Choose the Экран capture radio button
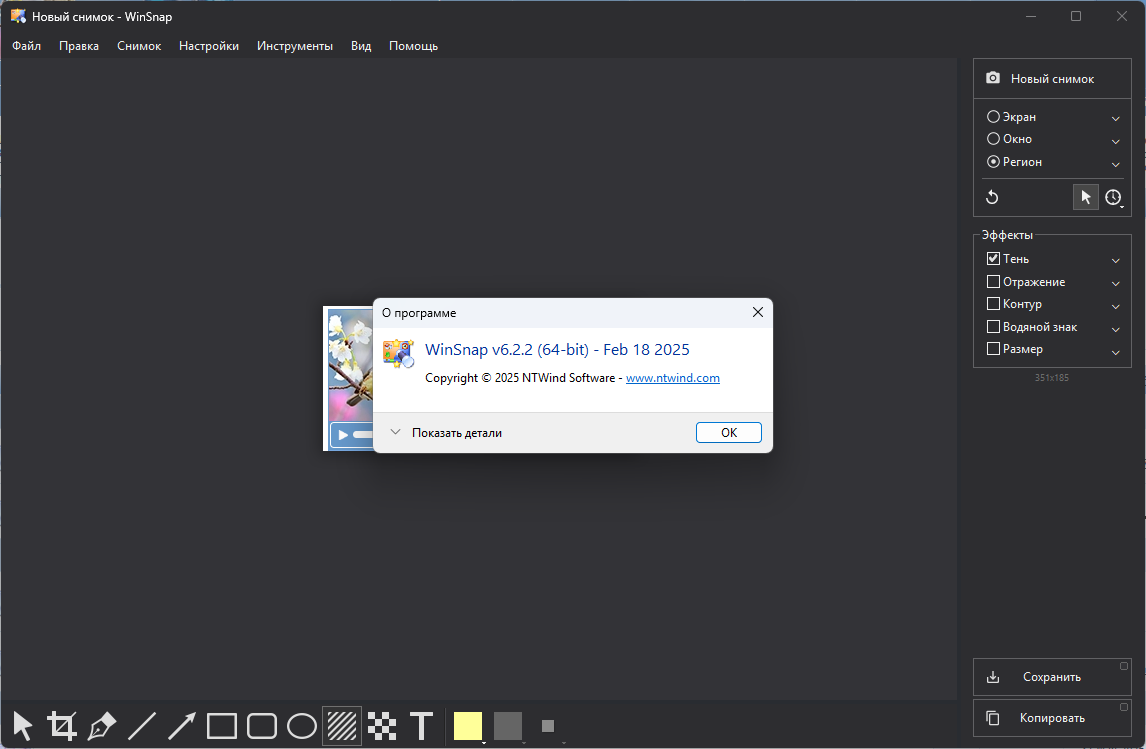 [993, 117]
